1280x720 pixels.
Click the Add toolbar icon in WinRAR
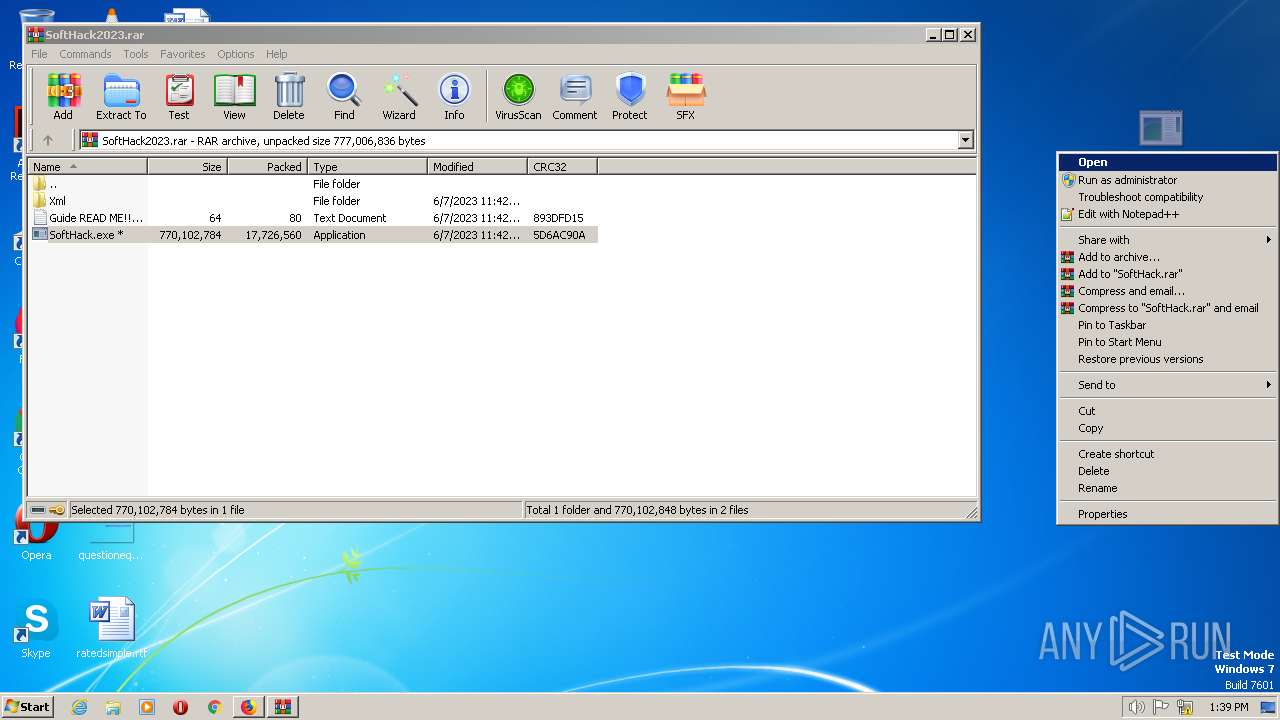tap(63, 97)
